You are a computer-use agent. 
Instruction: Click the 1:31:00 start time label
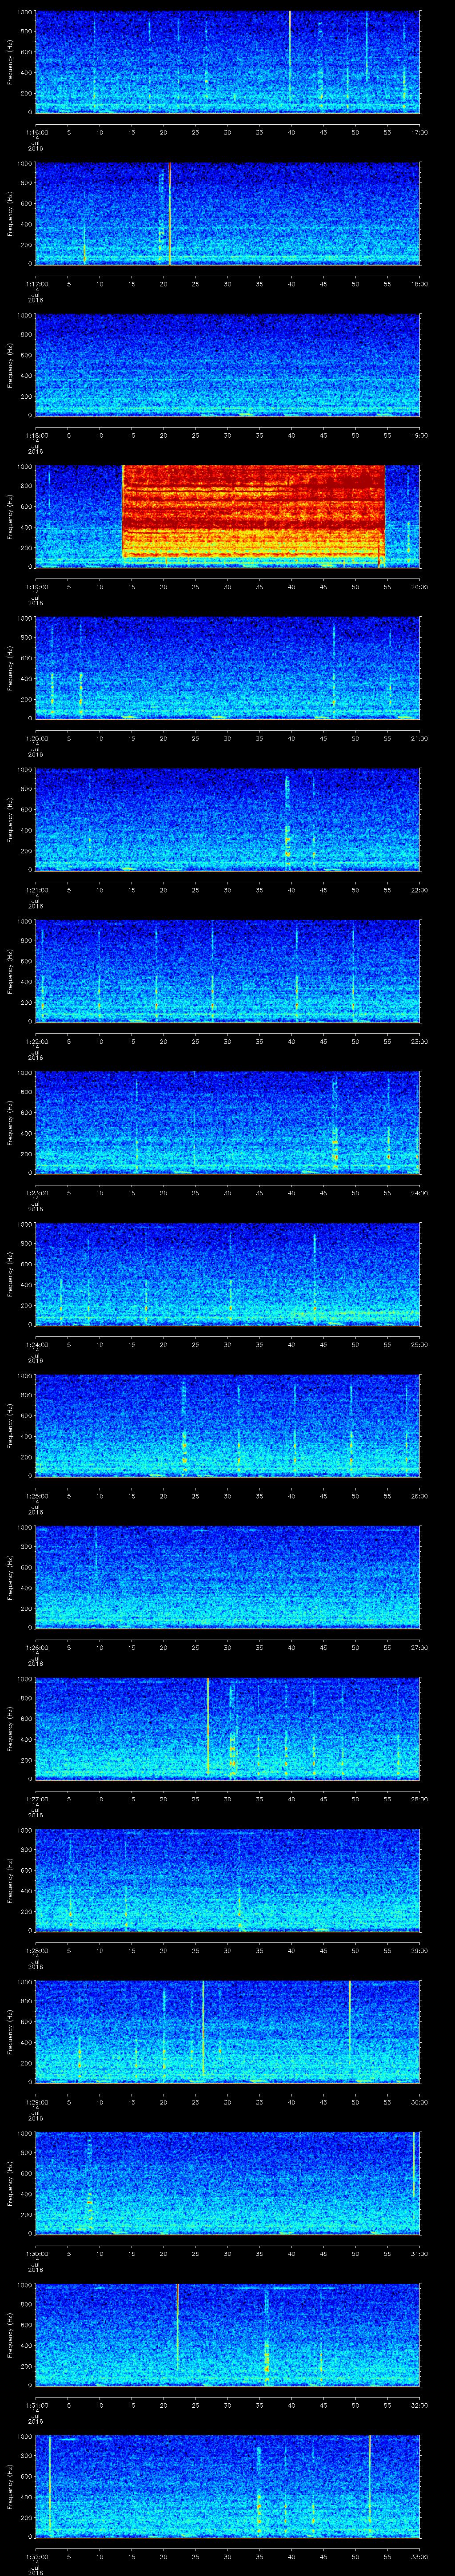(x=36, y=2405)
